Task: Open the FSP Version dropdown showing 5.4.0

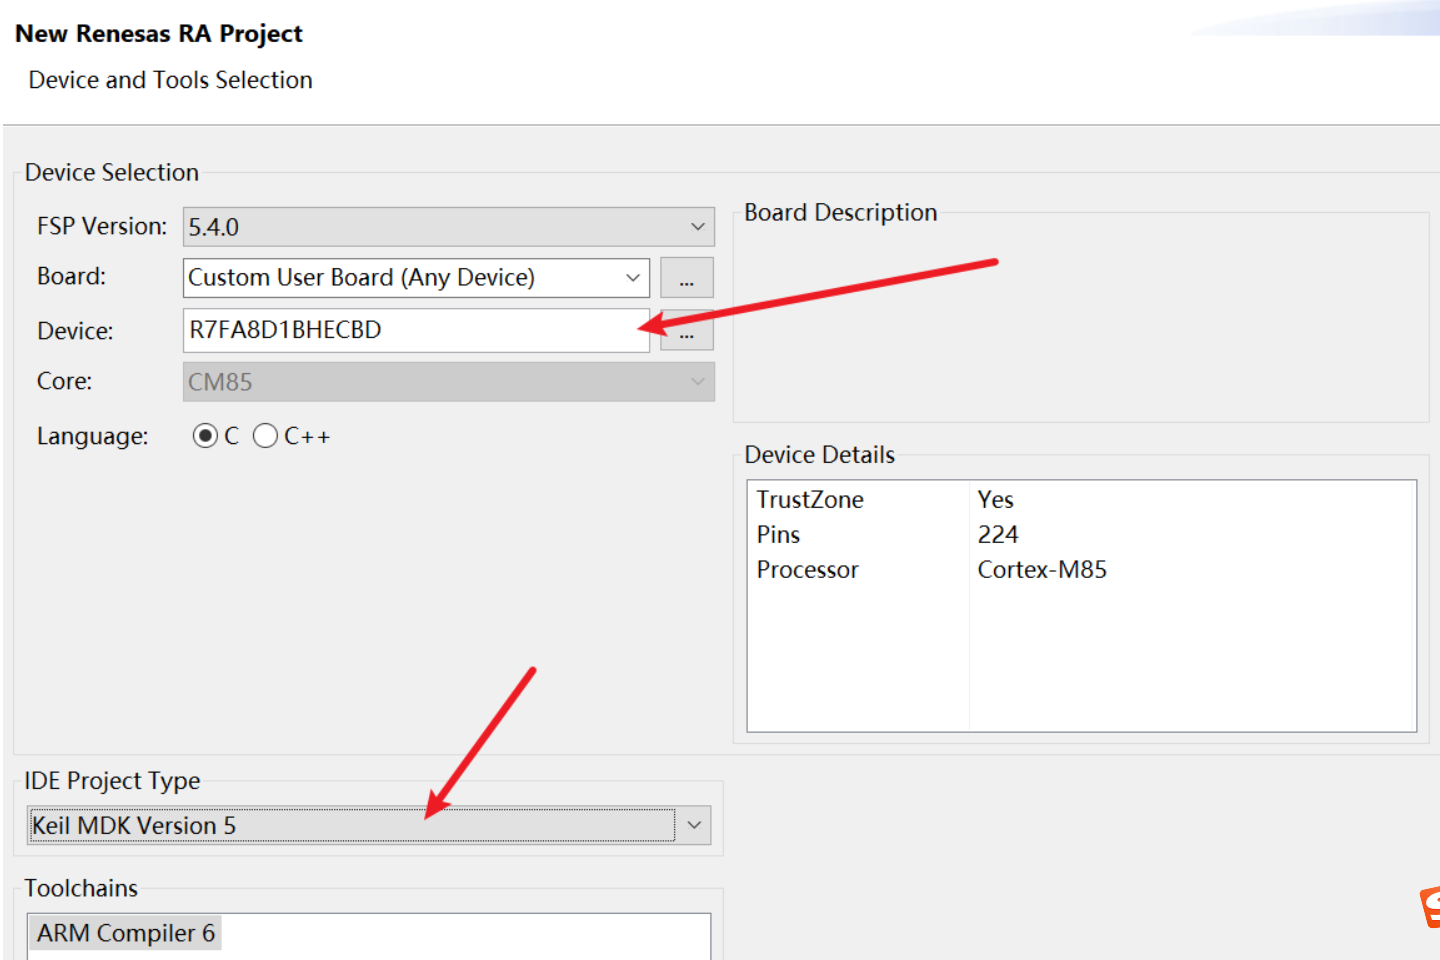Action: [x=448, y=227]
